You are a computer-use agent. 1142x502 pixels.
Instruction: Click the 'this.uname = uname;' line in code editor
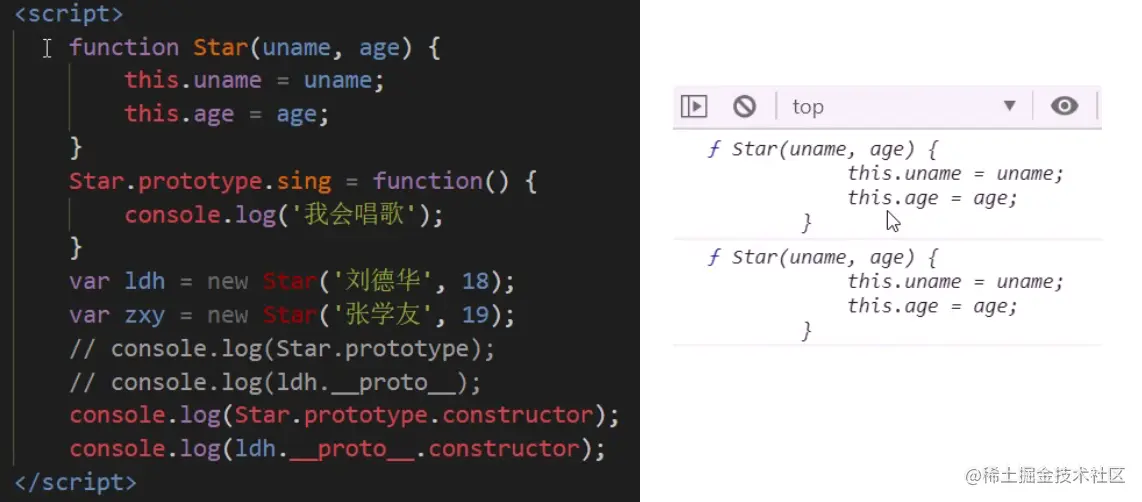pyautogui.click(x=254, y=80)
